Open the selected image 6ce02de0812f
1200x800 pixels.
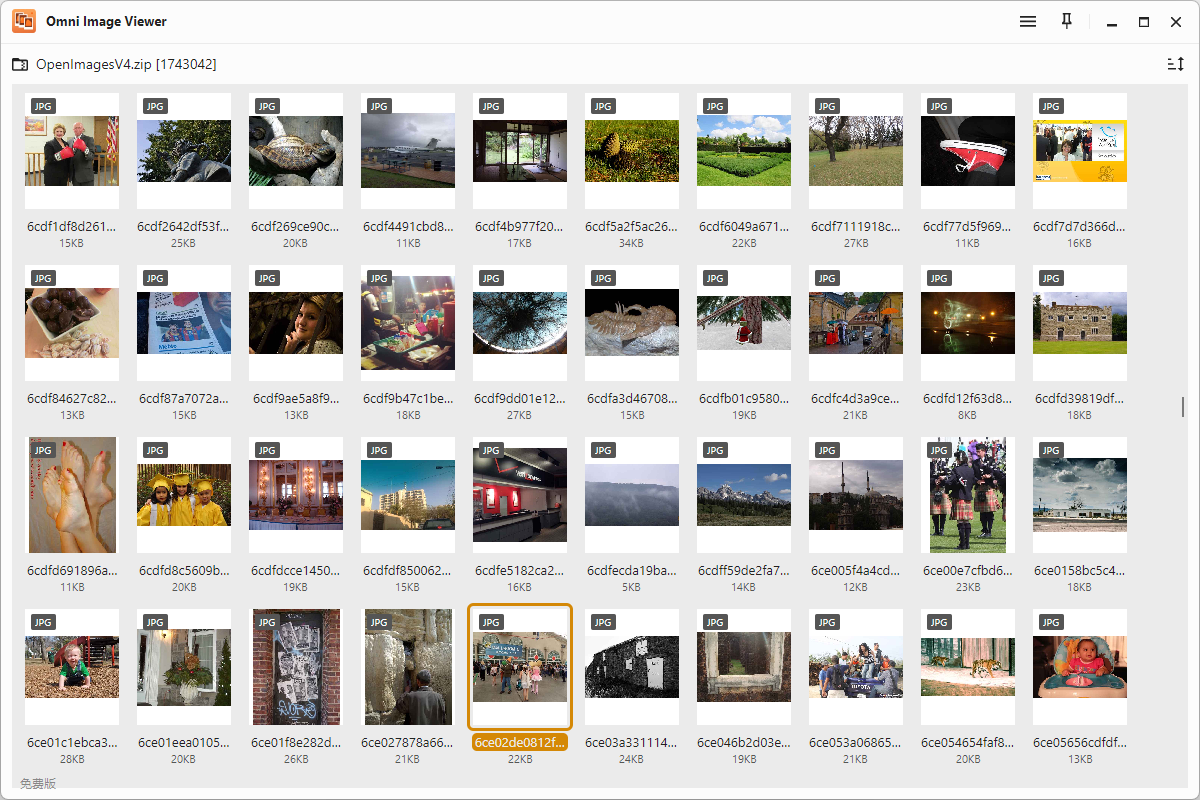(x=520, y=667)
